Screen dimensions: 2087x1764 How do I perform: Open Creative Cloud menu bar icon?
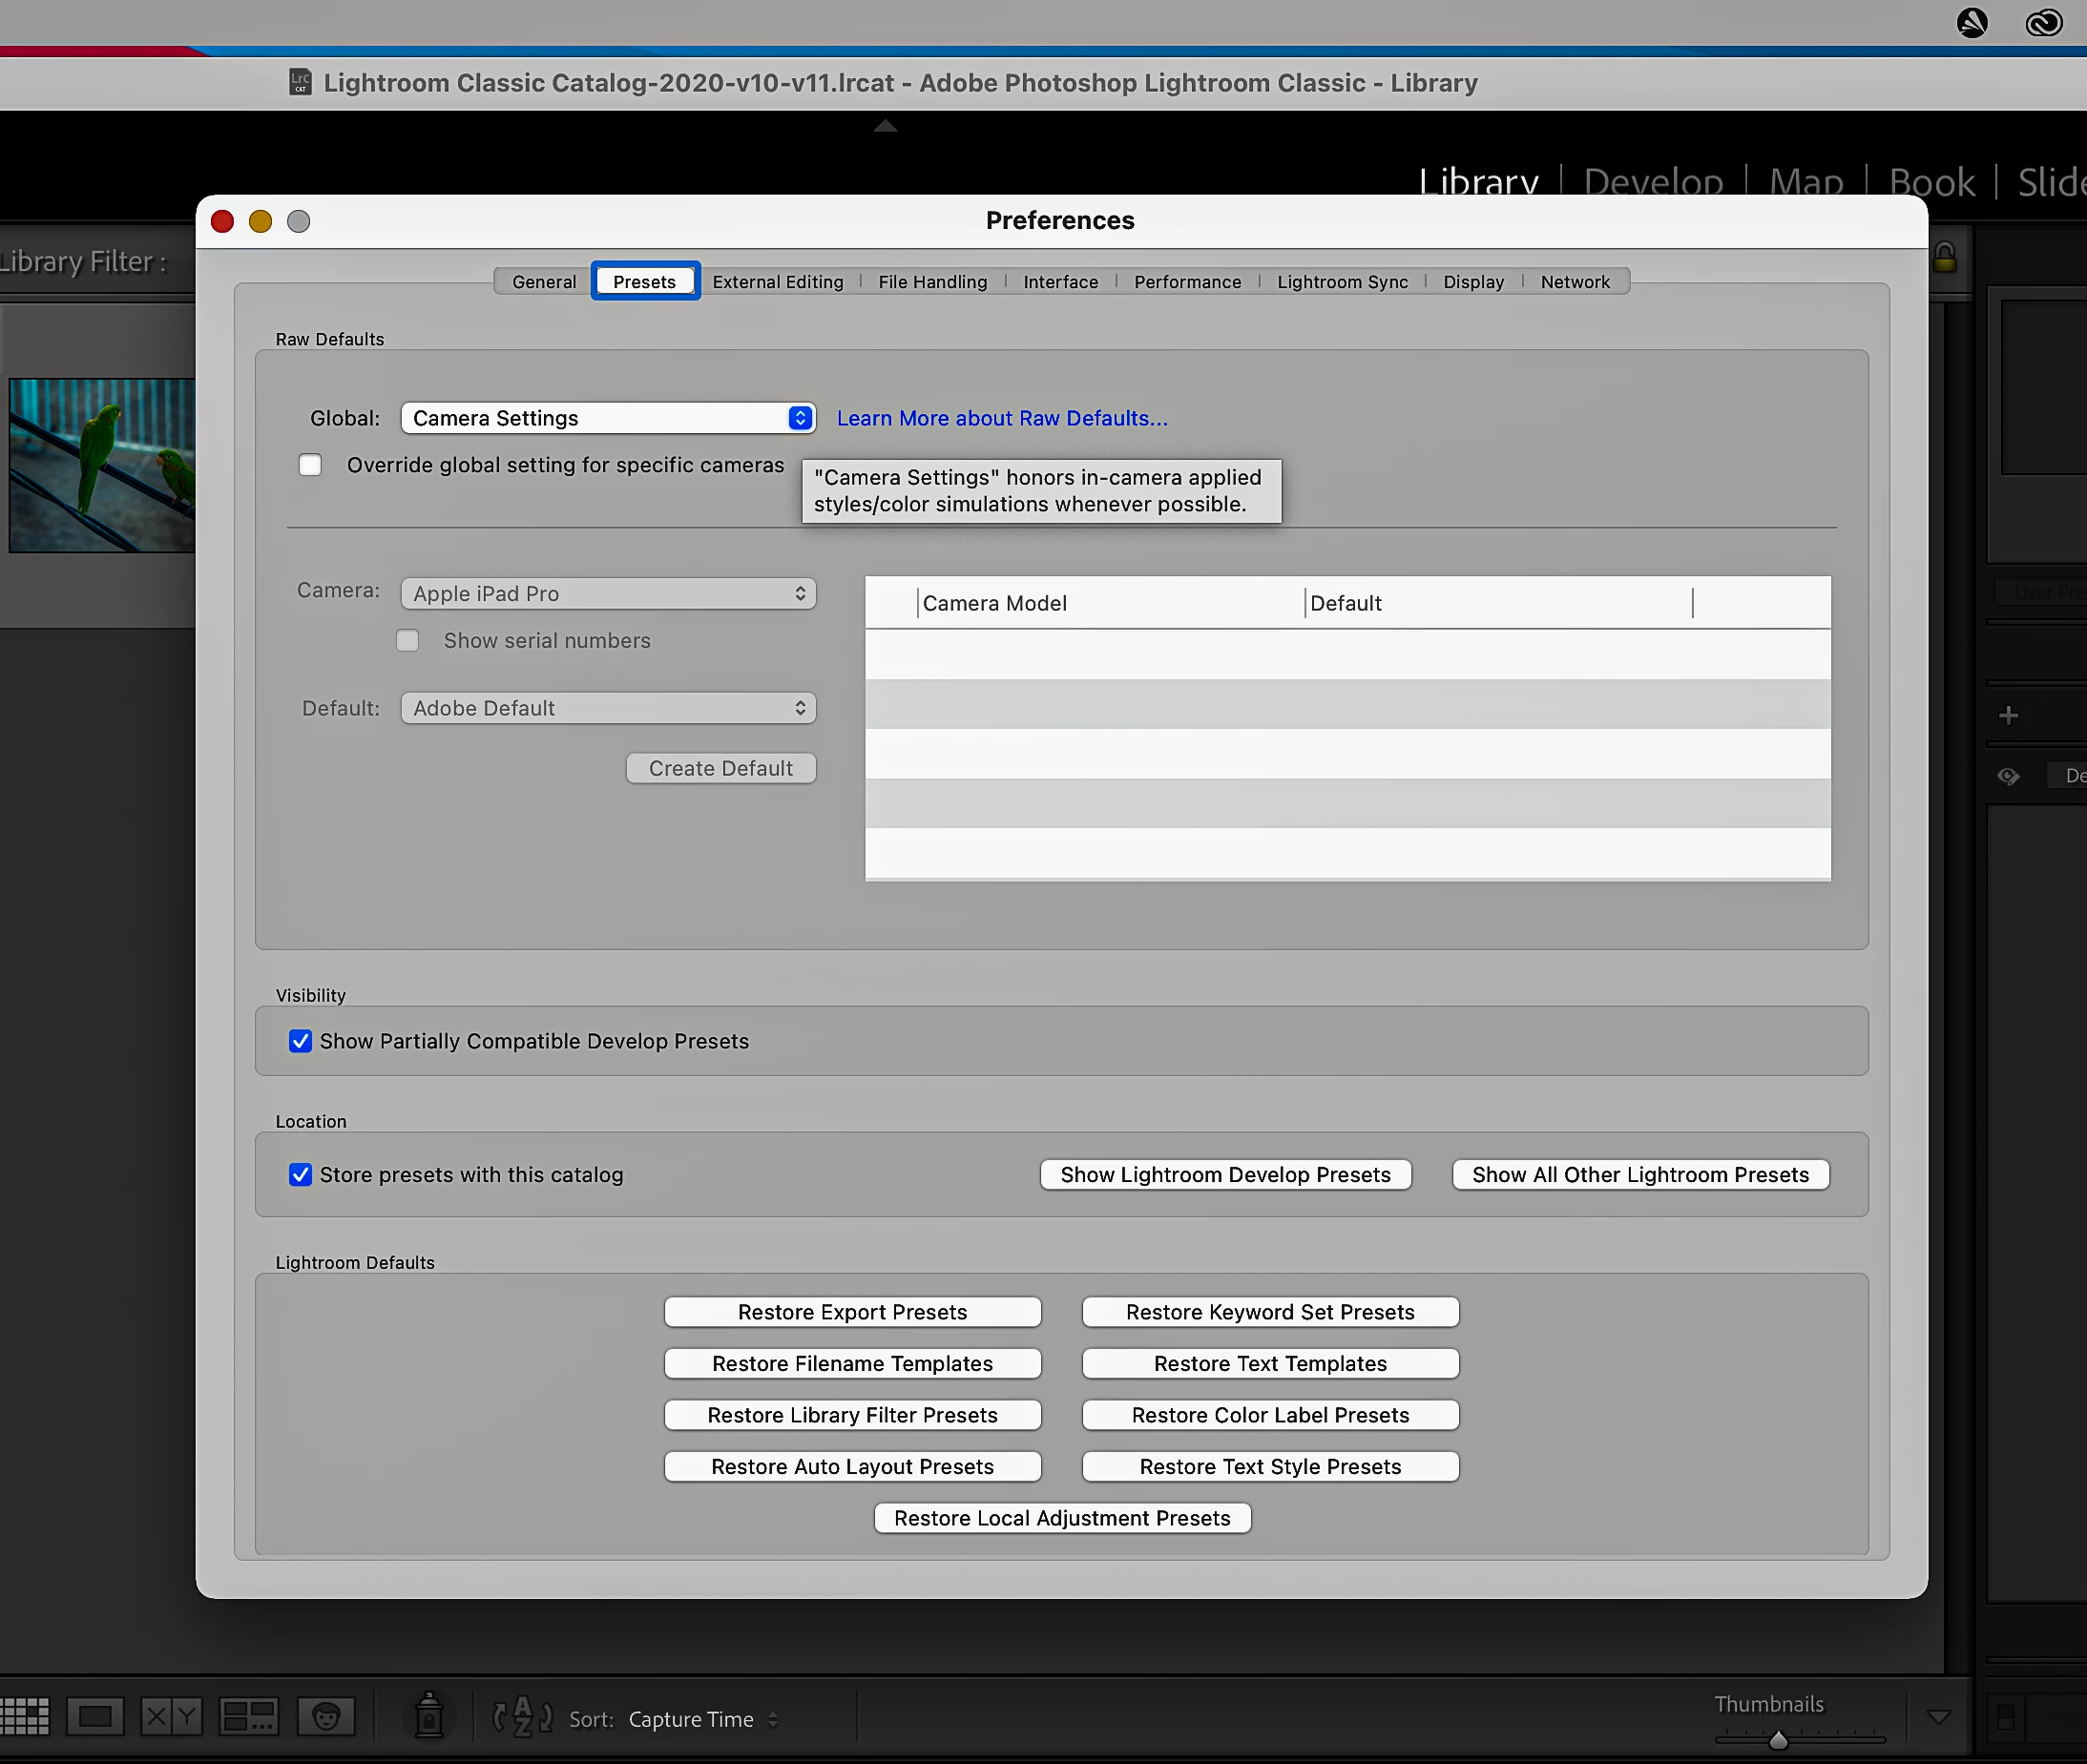point(2043,22)
